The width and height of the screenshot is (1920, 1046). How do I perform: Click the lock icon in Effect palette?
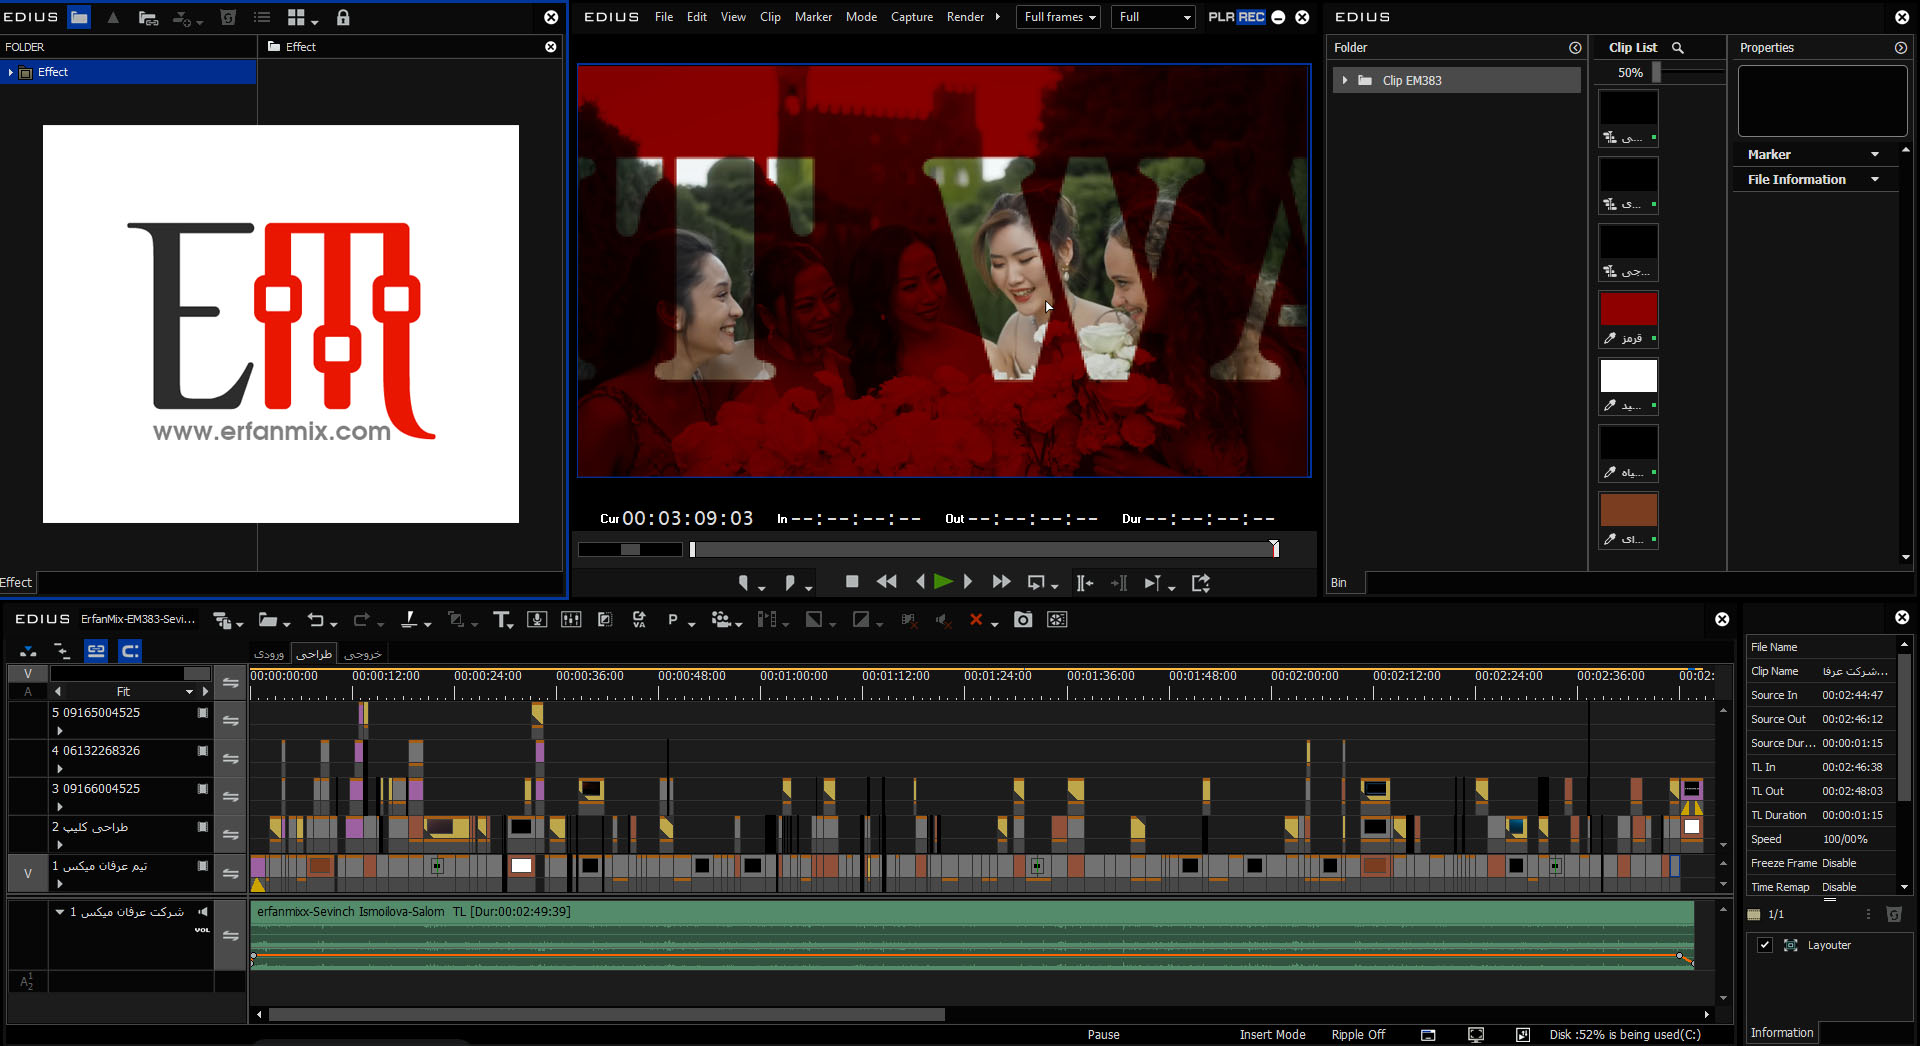pos(343,17)
